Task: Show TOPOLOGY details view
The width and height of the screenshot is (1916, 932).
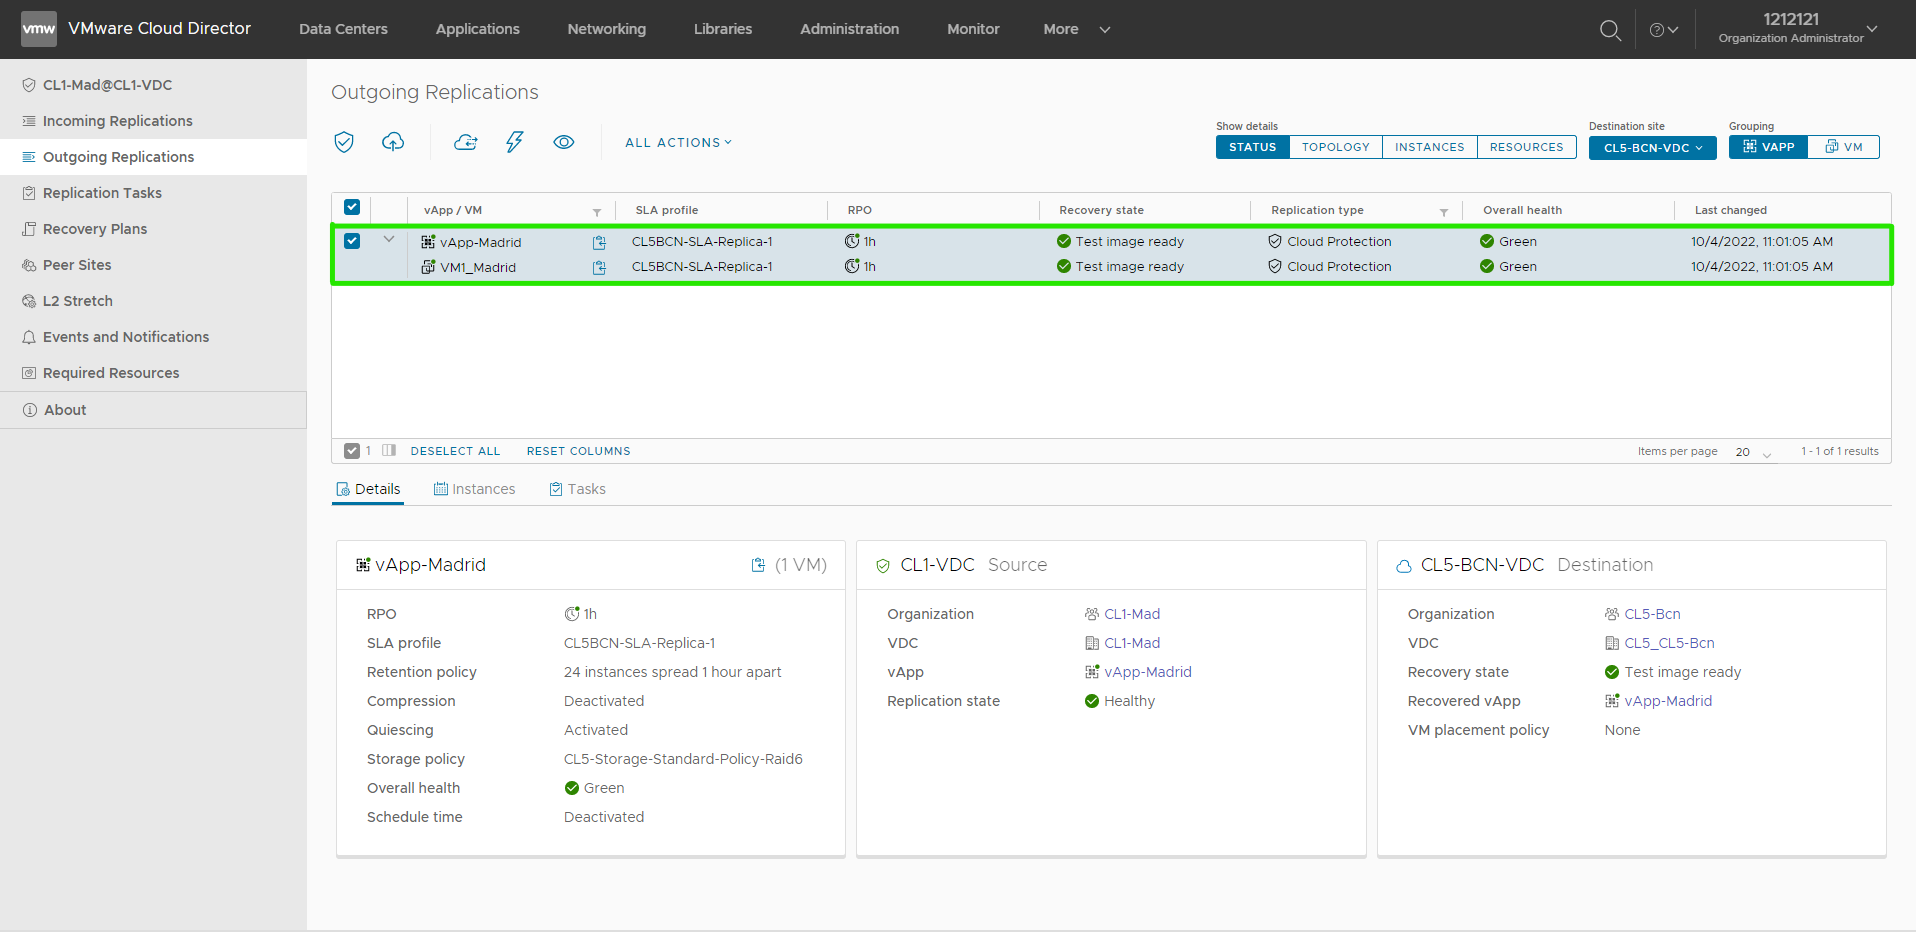Action: pos(1336,147)
